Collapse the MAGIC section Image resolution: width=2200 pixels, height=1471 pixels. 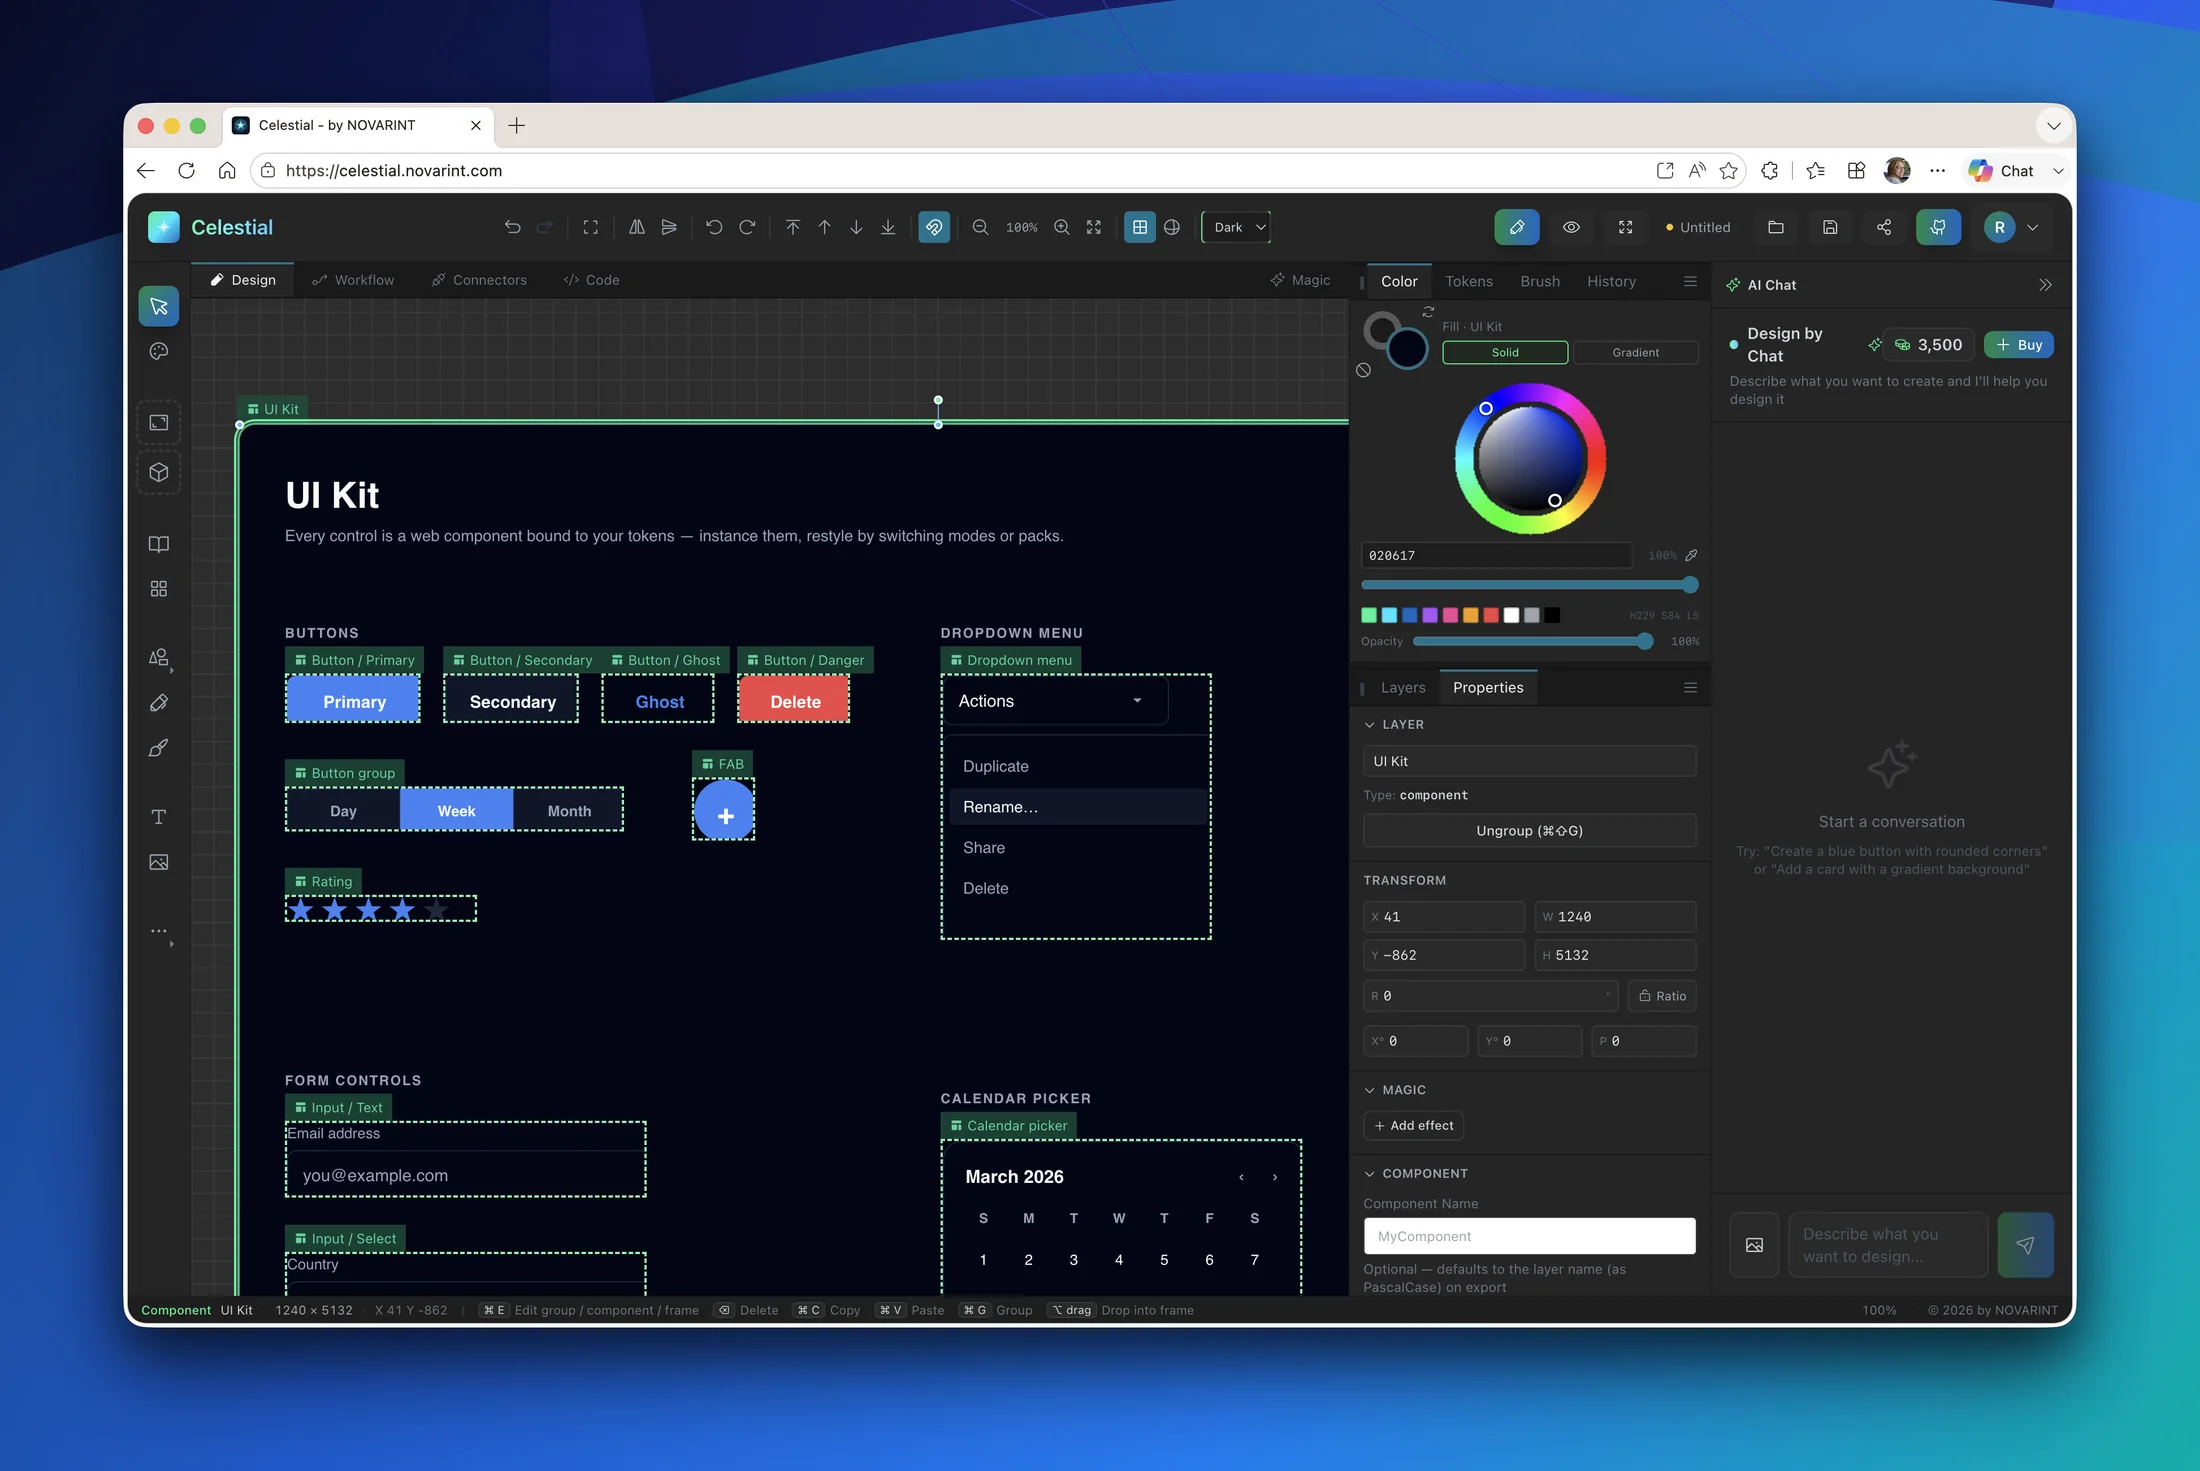(x=1370, y=1090)
